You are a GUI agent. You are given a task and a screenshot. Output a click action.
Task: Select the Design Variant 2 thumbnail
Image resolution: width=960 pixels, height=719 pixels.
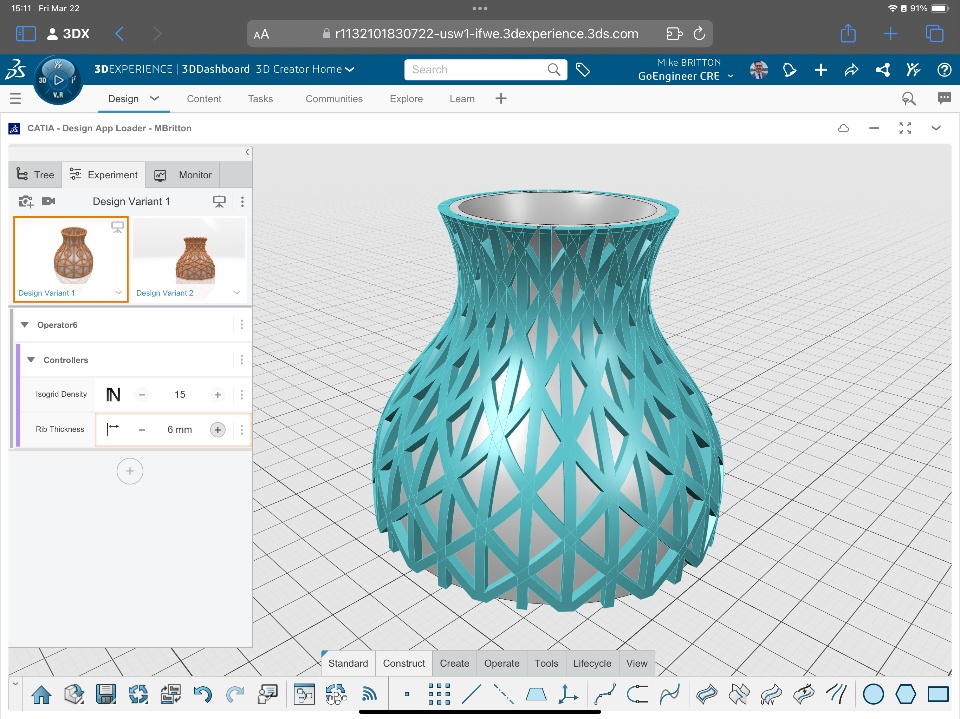tap(189, 257)
